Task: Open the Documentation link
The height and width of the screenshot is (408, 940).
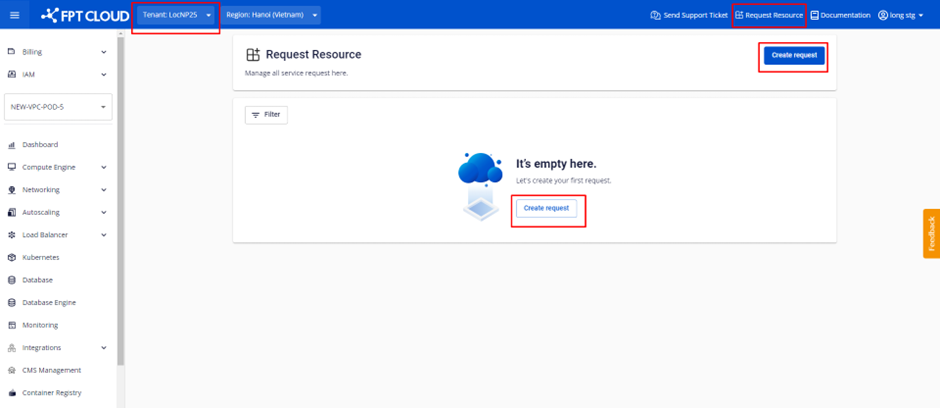Action: tap(840, 15)
